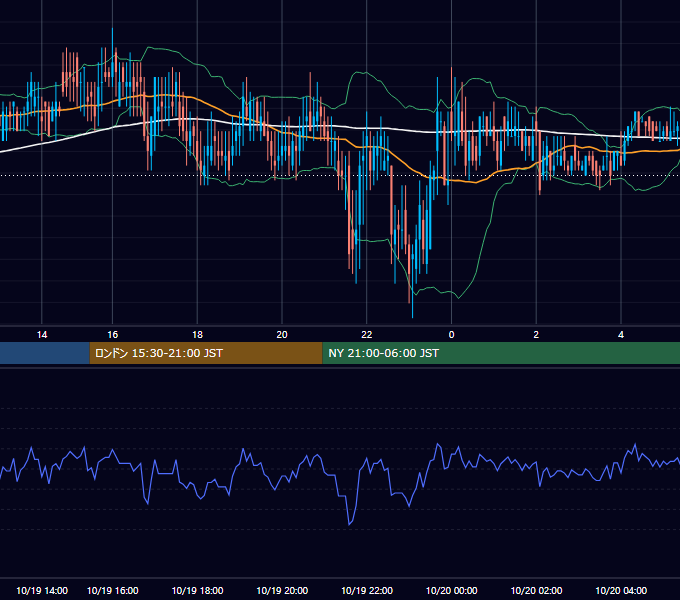This screenshot has width=680, height=600.
Task: Click the 22 hour axis label
Action: tap(367, 335)
